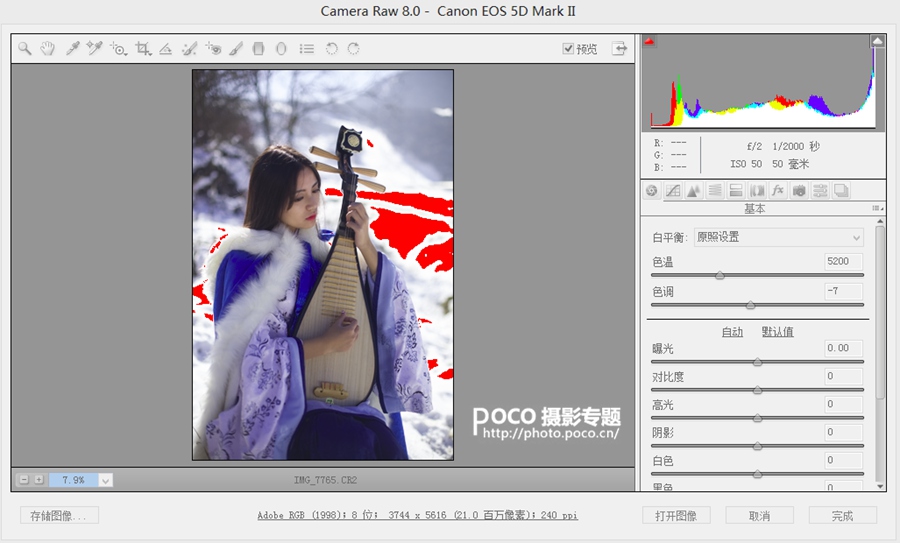This screenshot has height=543, width=900.
Task: Click the 色调 value field -7
Action: click(x=843, y=291)
